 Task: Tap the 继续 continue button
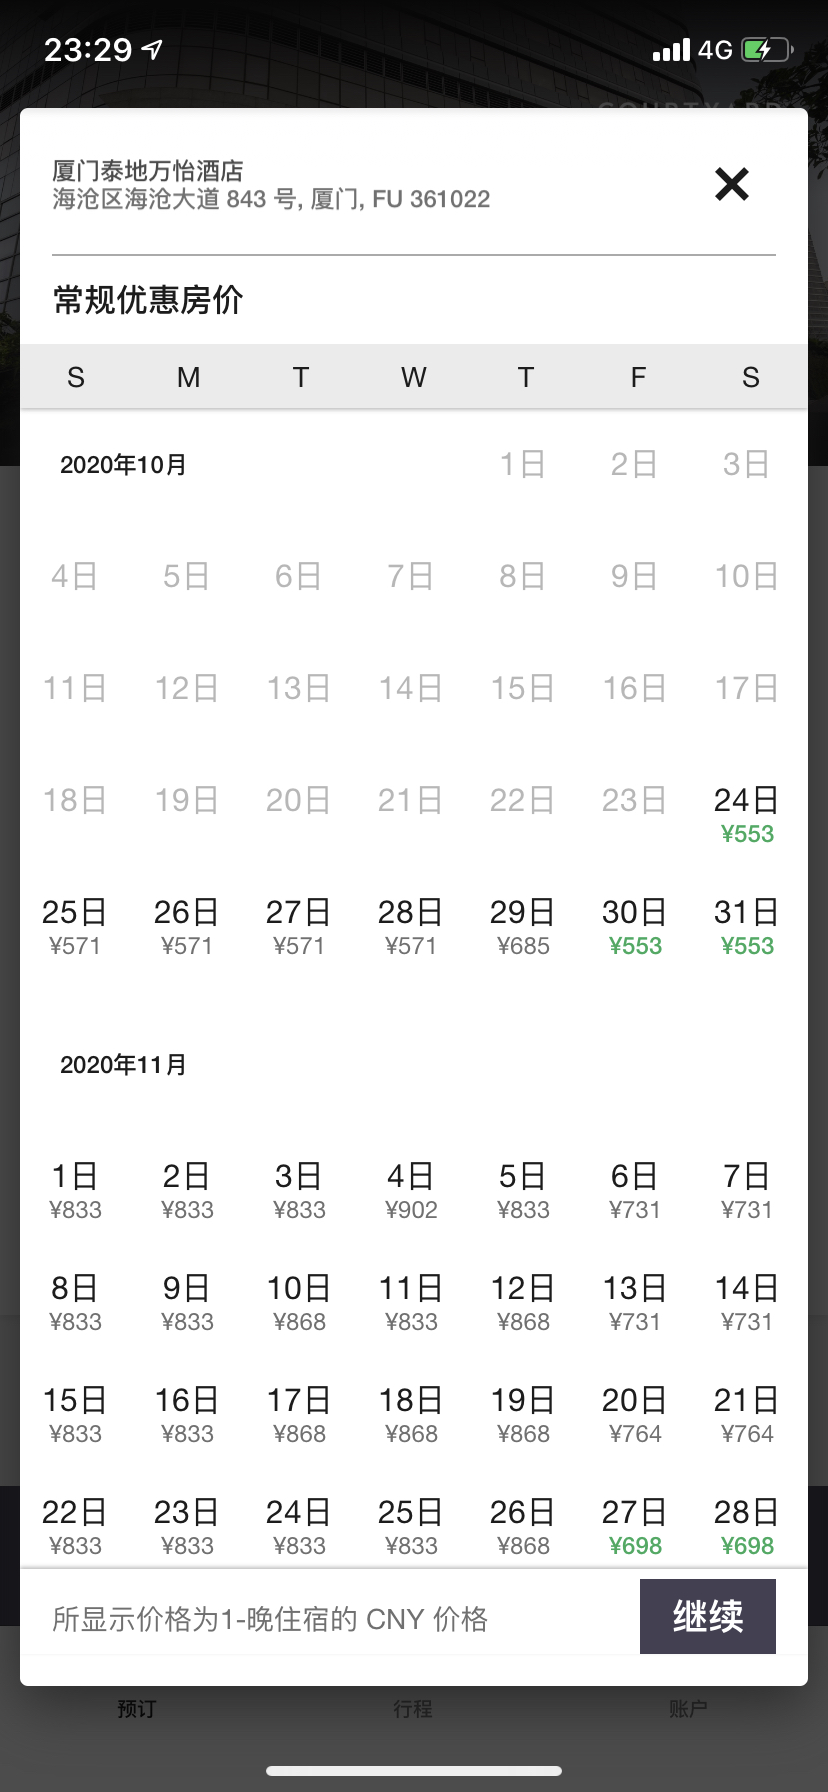tap(708, 1616)
